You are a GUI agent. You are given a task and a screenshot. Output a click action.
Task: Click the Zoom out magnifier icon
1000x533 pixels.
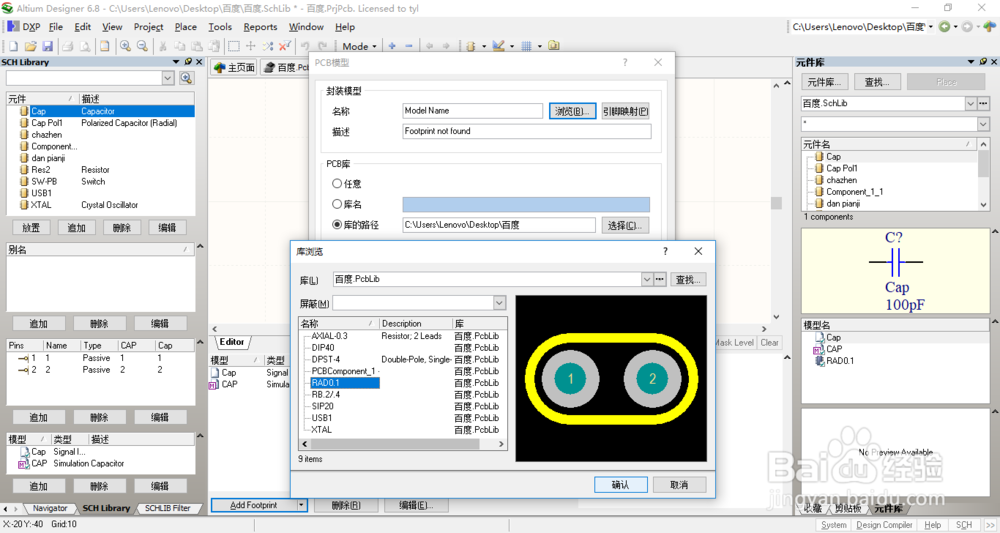[142, 46]
